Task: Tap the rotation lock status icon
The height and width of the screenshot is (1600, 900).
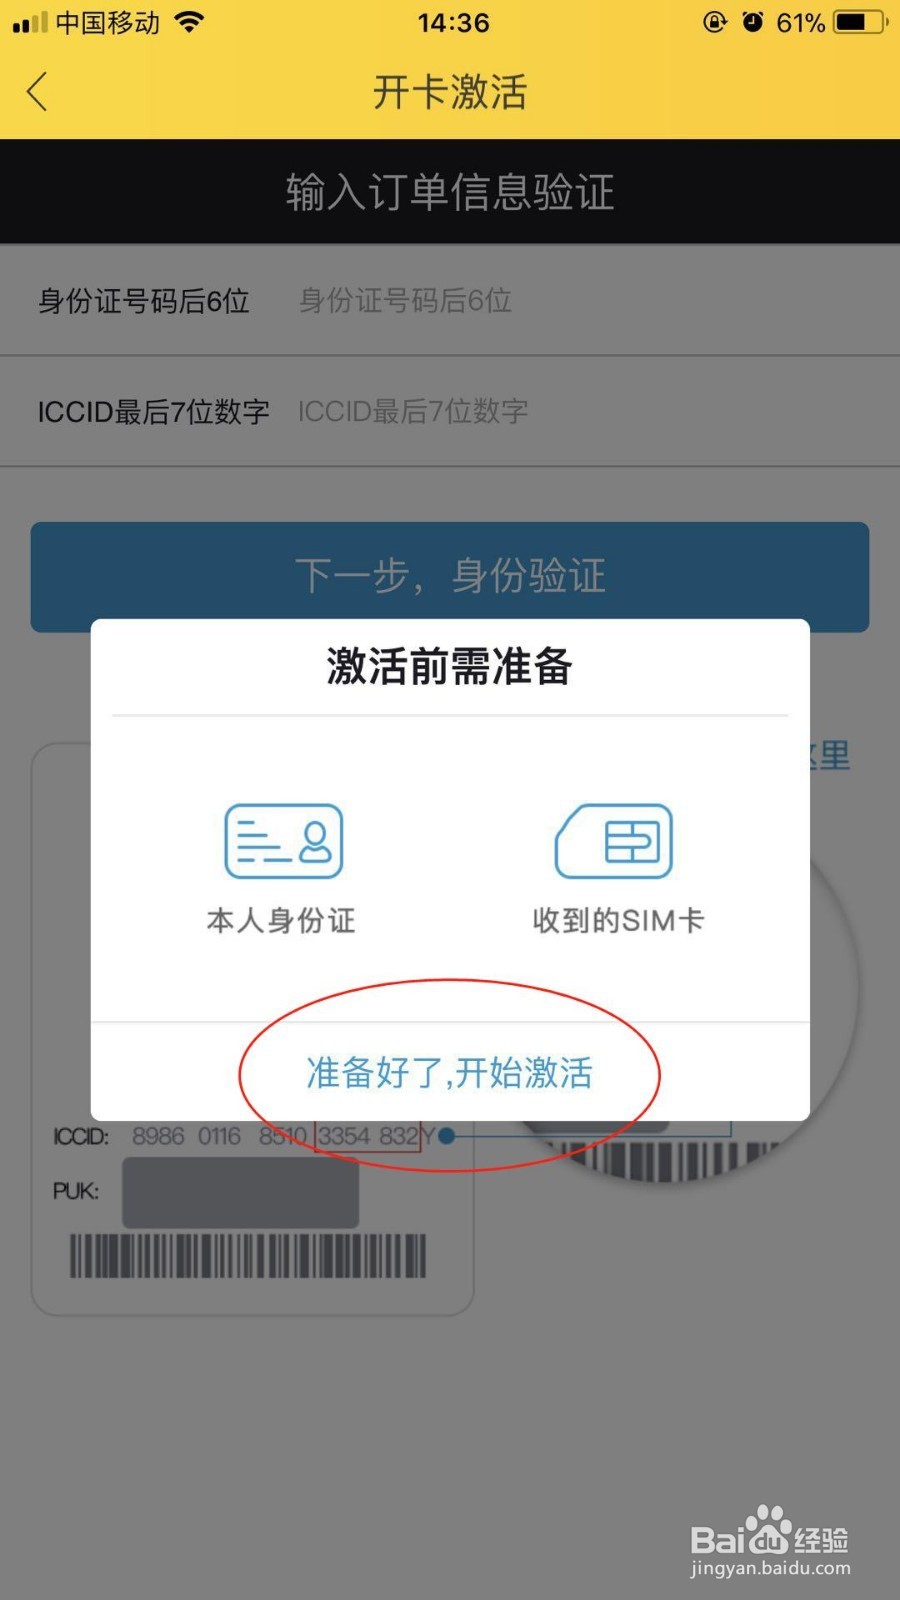Action: point(715,22)
